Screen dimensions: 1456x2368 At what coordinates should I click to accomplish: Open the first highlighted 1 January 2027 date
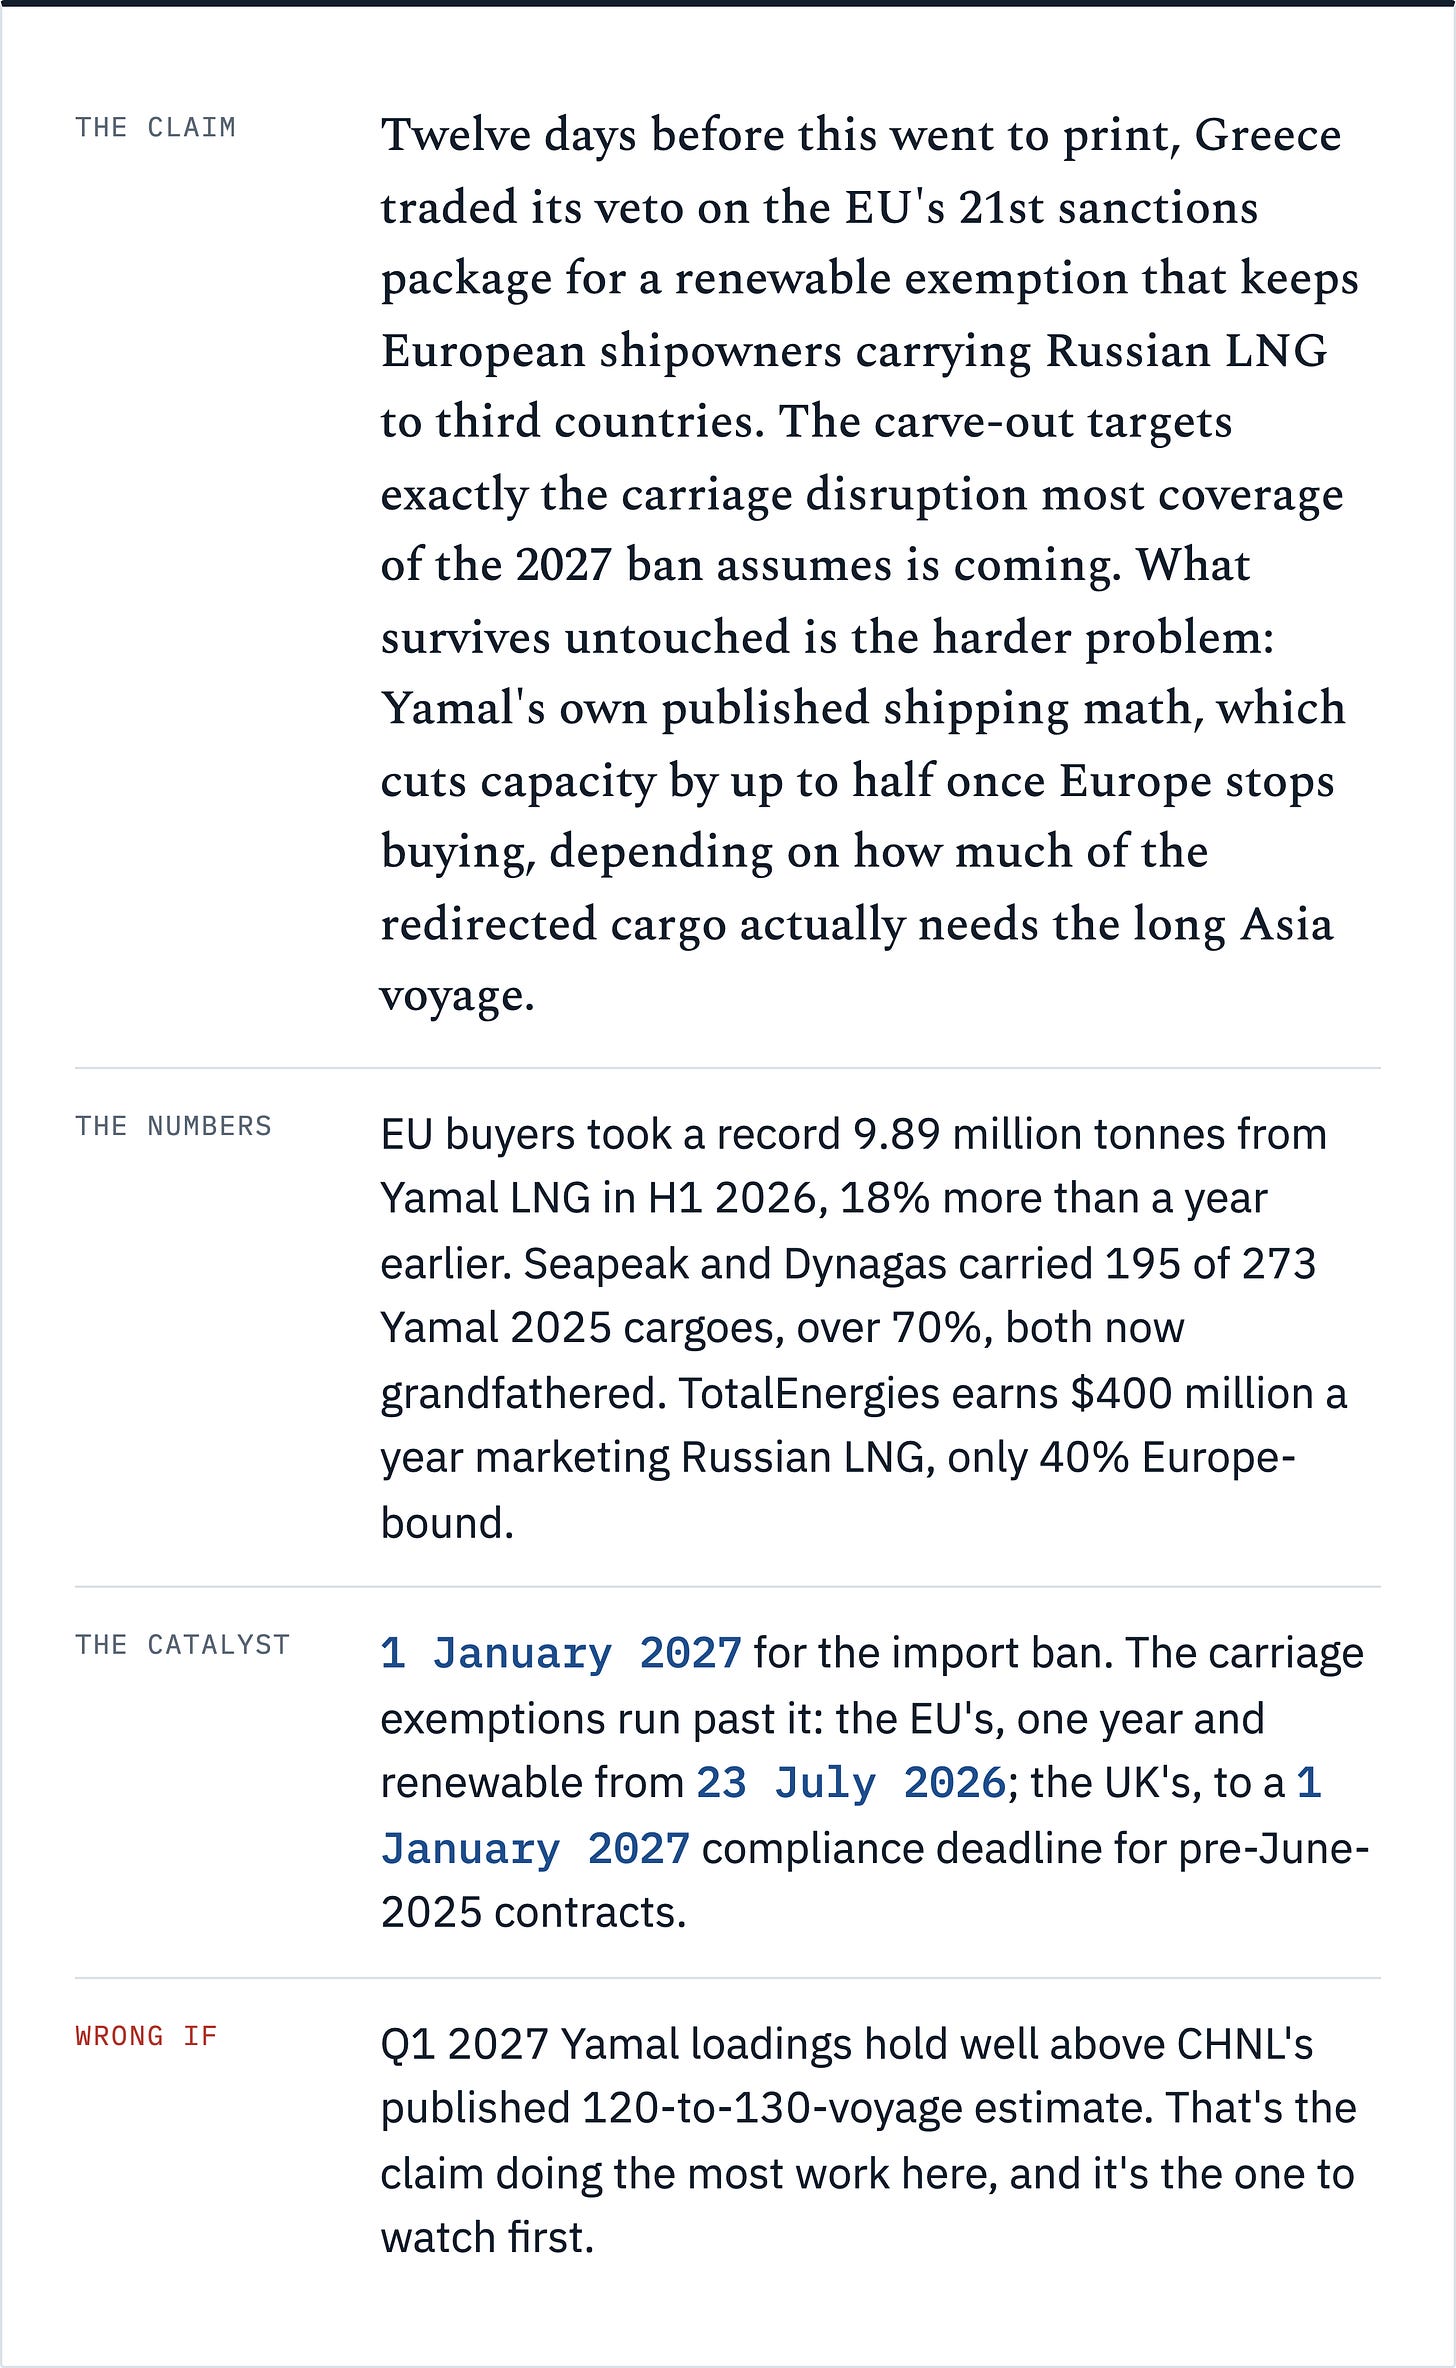561,1653
